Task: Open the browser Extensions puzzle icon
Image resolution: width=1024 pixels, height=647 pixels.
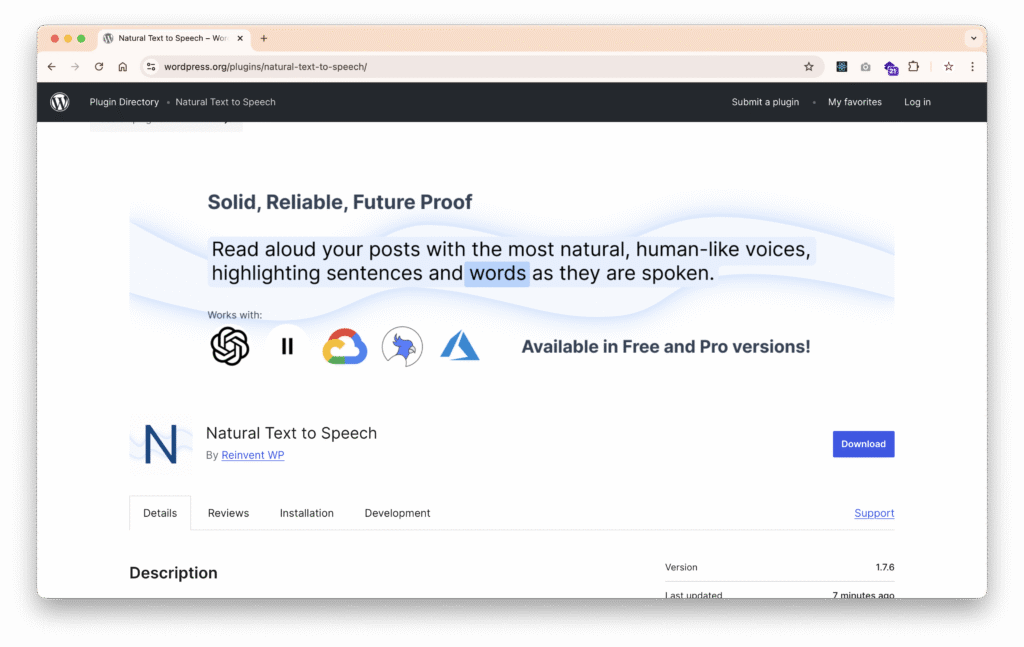Action: click(913, 67)
